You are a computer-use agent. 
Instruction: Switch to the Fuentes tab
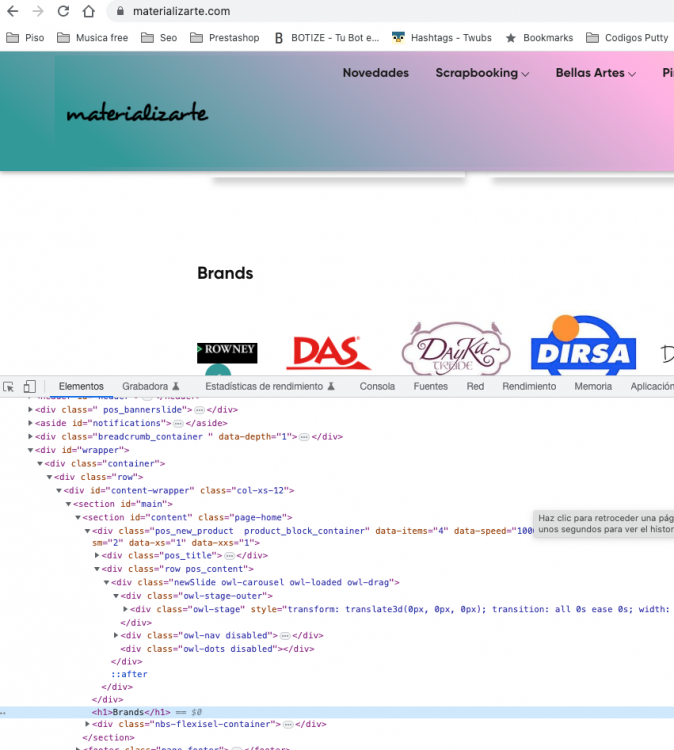[x=431, y=386]
